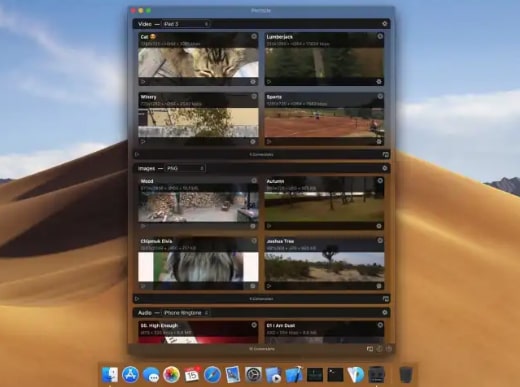This screenshot has width=520, height=387.
Task: Start converting the Sports video
Action: pyautogui.click(x=269, y=142)
